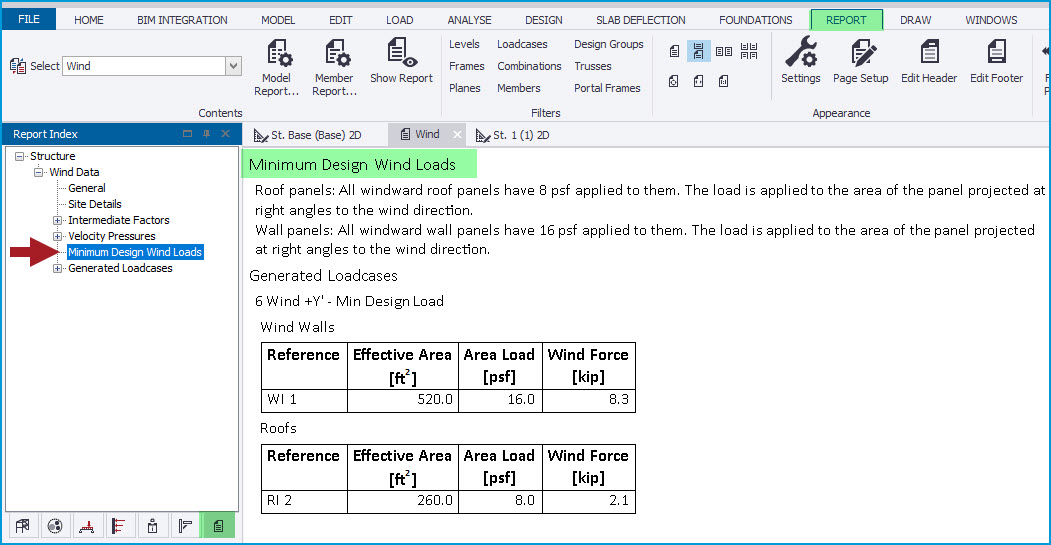Select Site Details in Report Index
The image size is (1051, 545).
pyautogui.click(x=94, y=204)
